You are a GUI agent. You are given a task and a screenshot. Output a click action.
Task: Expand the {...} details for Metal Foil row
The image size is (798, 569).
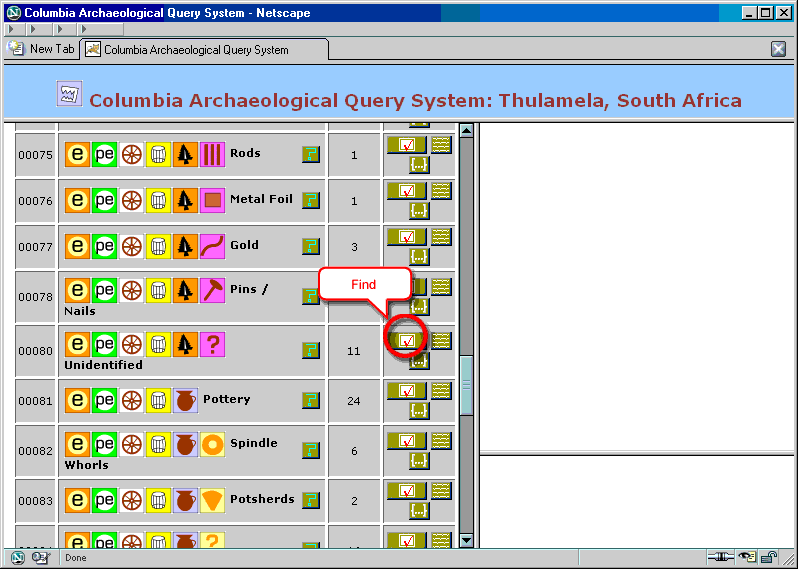tap(419, 211)
